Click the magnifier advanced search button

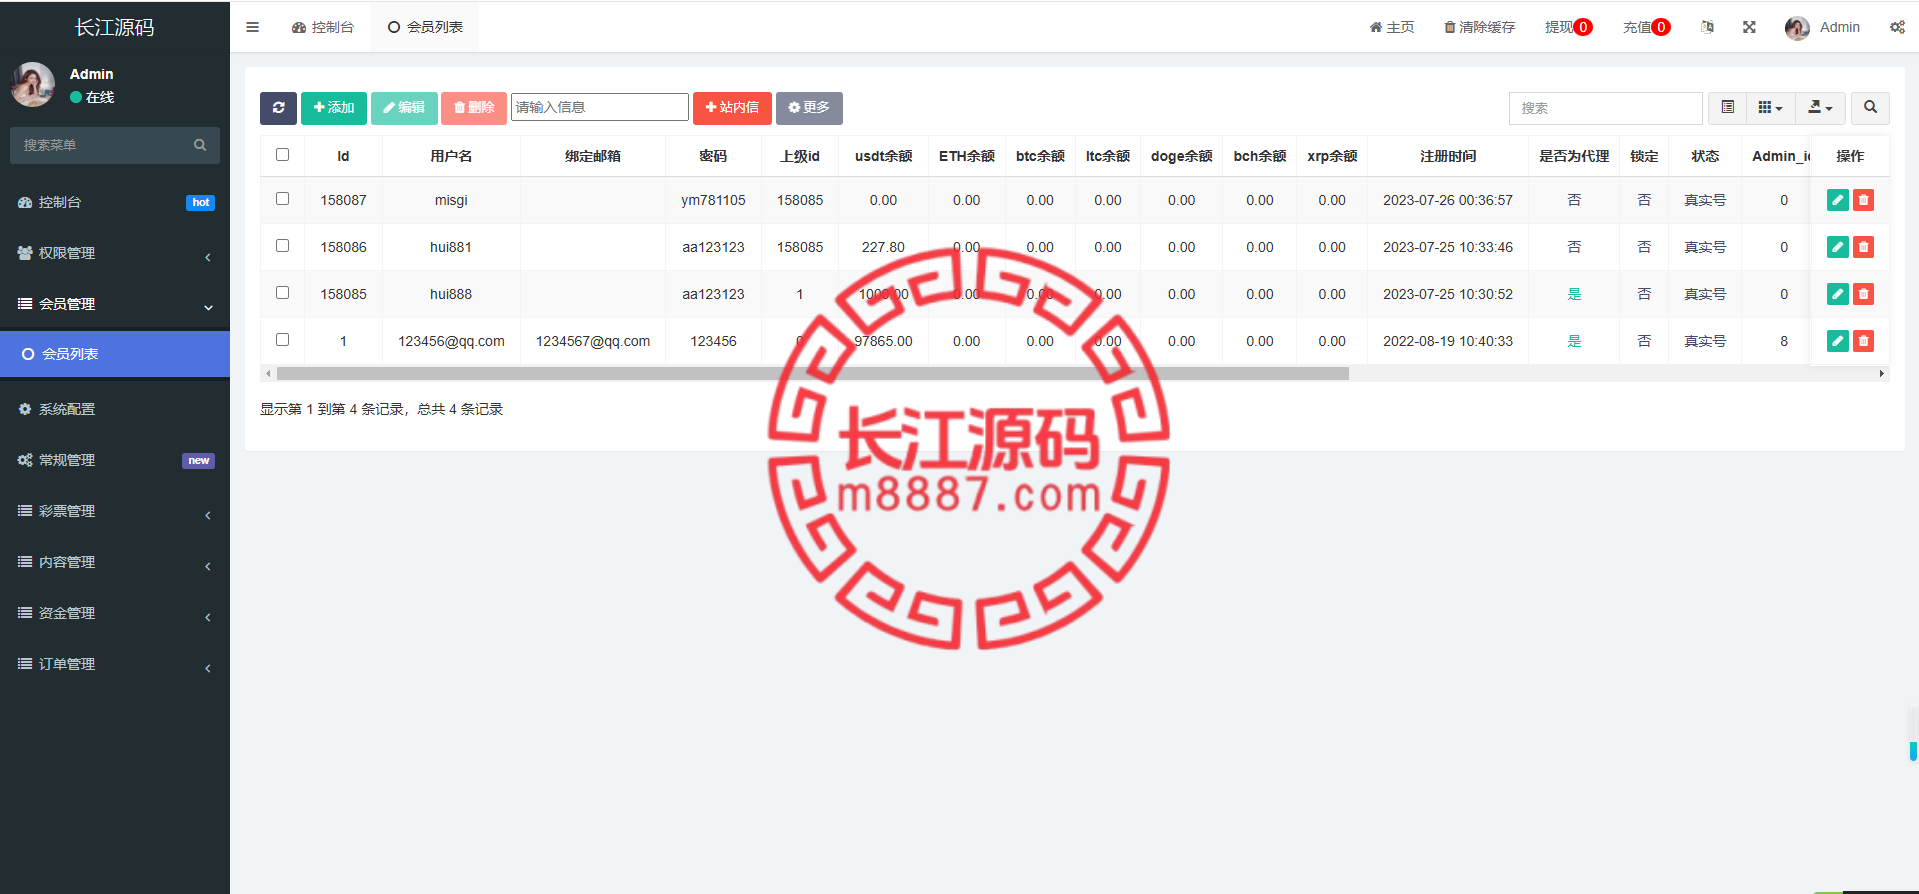coord(1870,108)
